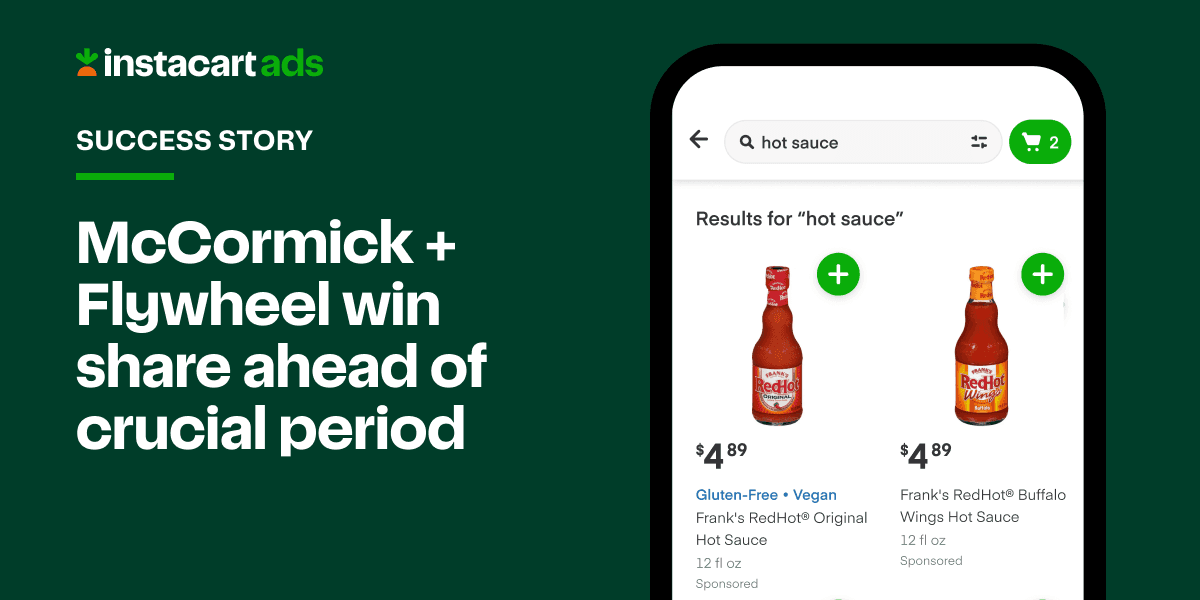Click the hot sauce search field

pyautogui.click(x=863, y=142)
